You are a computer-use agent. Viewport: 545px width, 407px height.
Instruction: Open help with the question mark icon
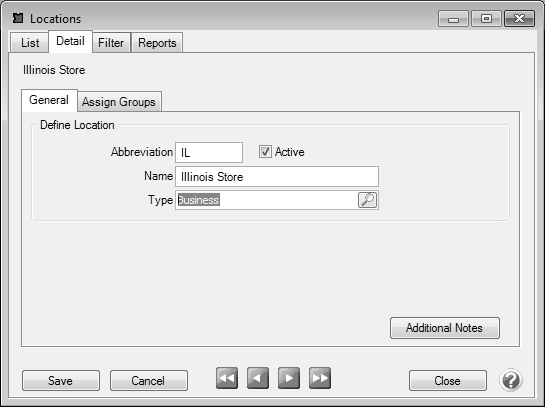[x=511, y=380]
